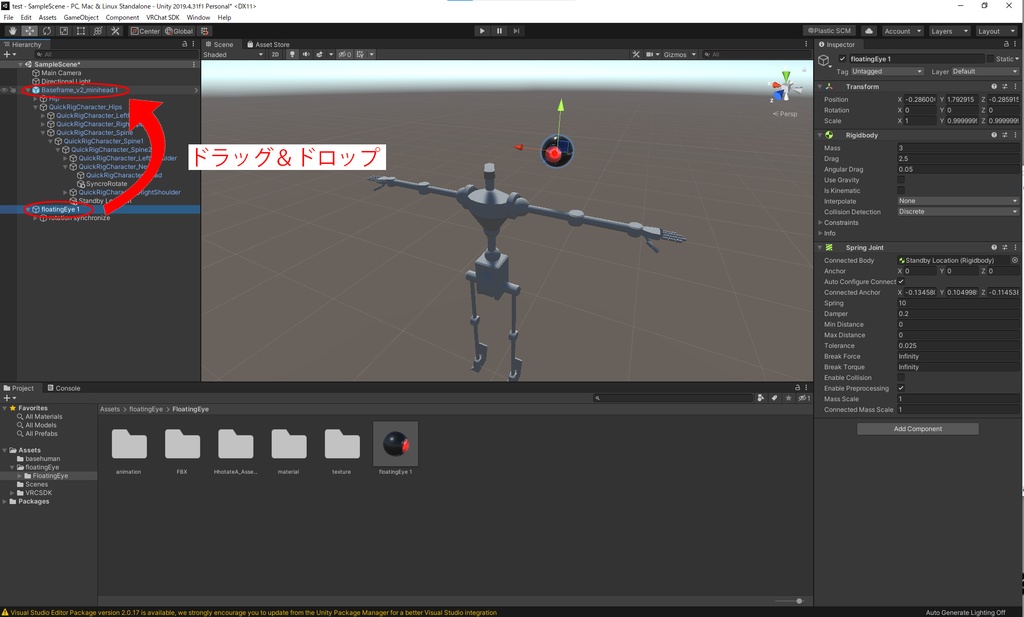Viewport: 1024px width, 617px height.
Task: Toggle the scene lighting icon in Scene view
Action: tap(293, 54)
